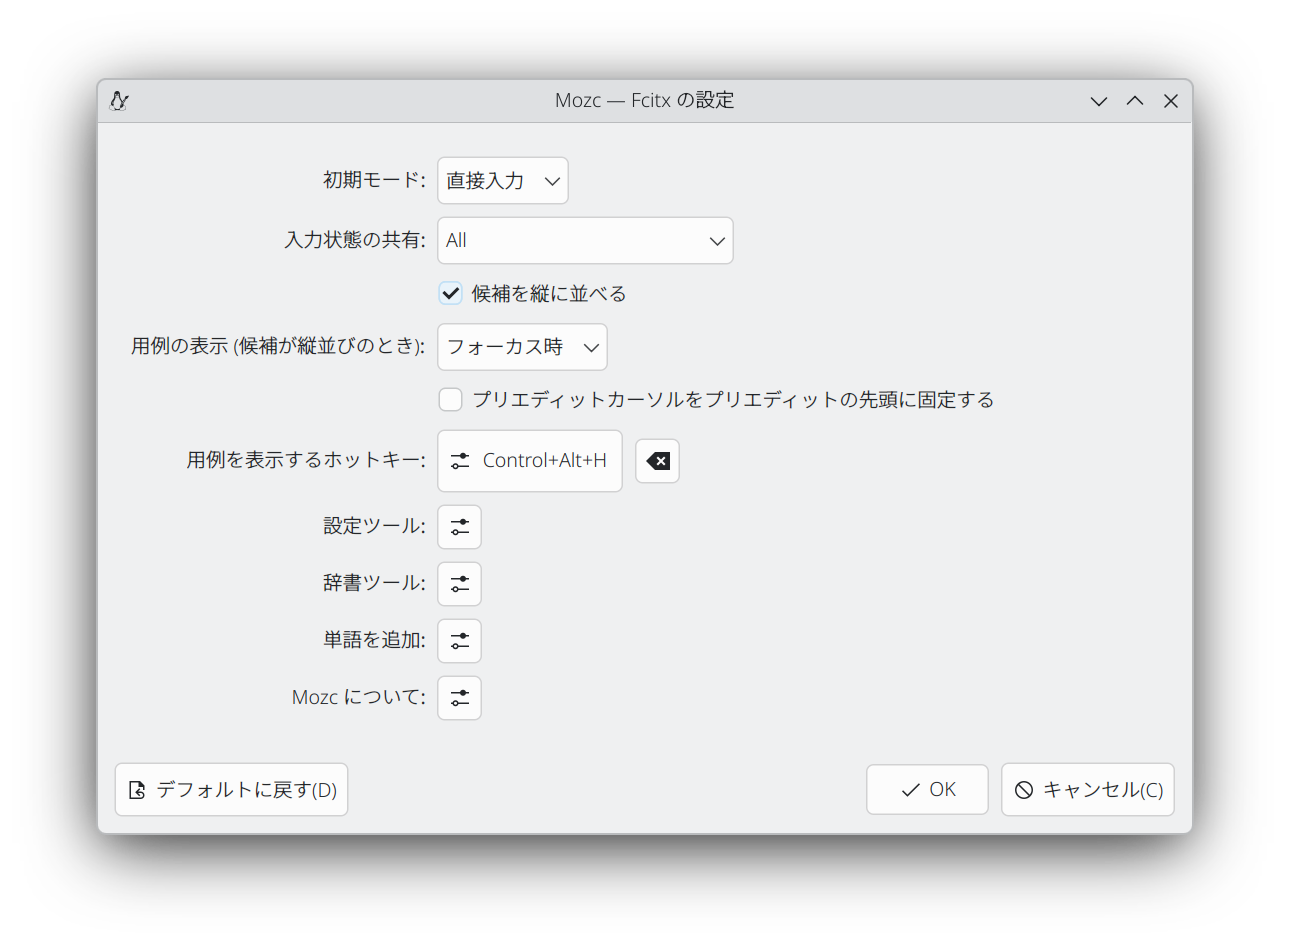Open the 初期モード dropdown showing 直接入力
Screen dimensions: 1289x948
click(503, 181)
